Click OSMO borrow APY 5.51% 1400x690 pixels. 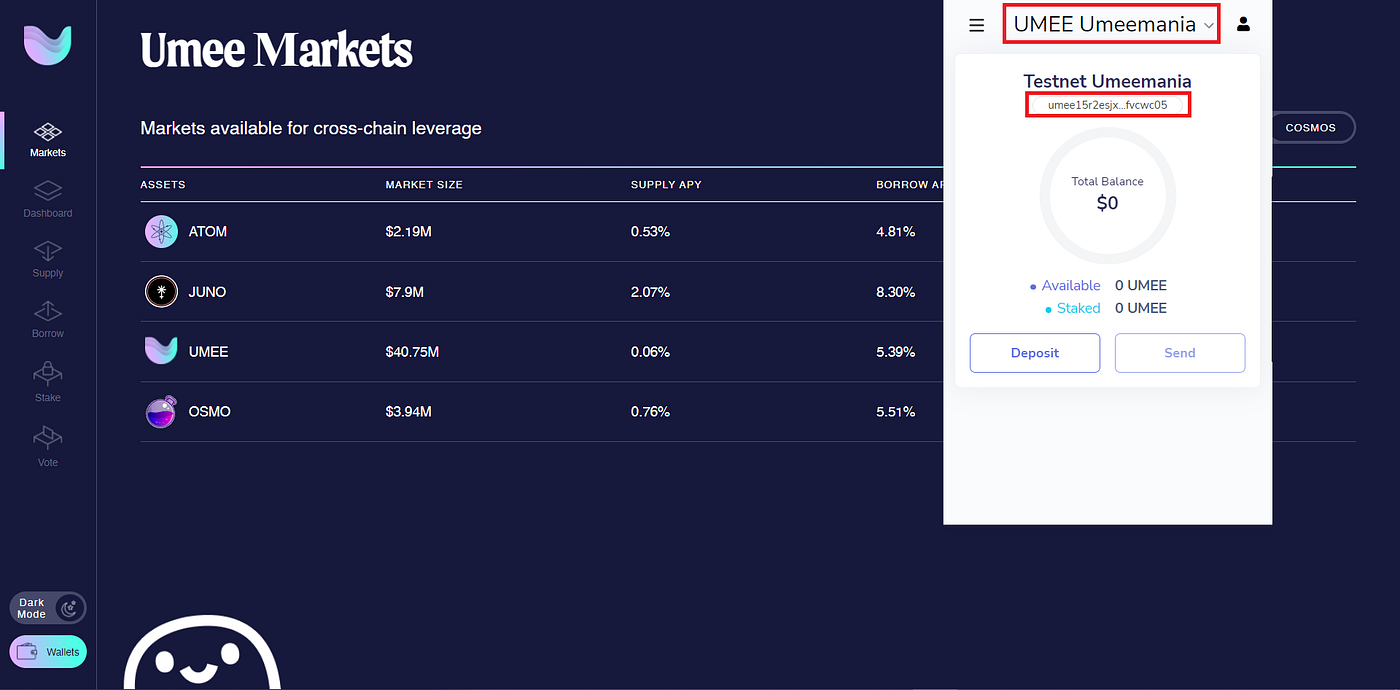pyautogui.click(x=895, y=411)
